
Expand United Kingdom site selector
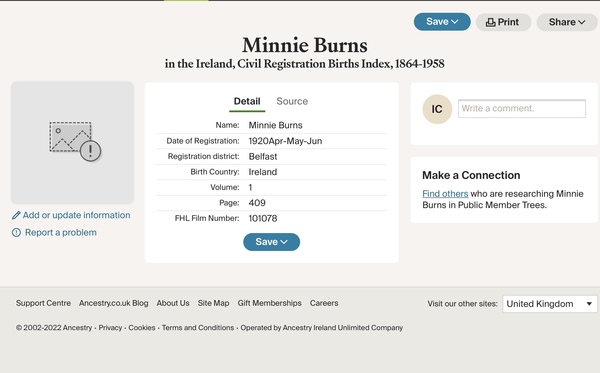coord(549,304)
